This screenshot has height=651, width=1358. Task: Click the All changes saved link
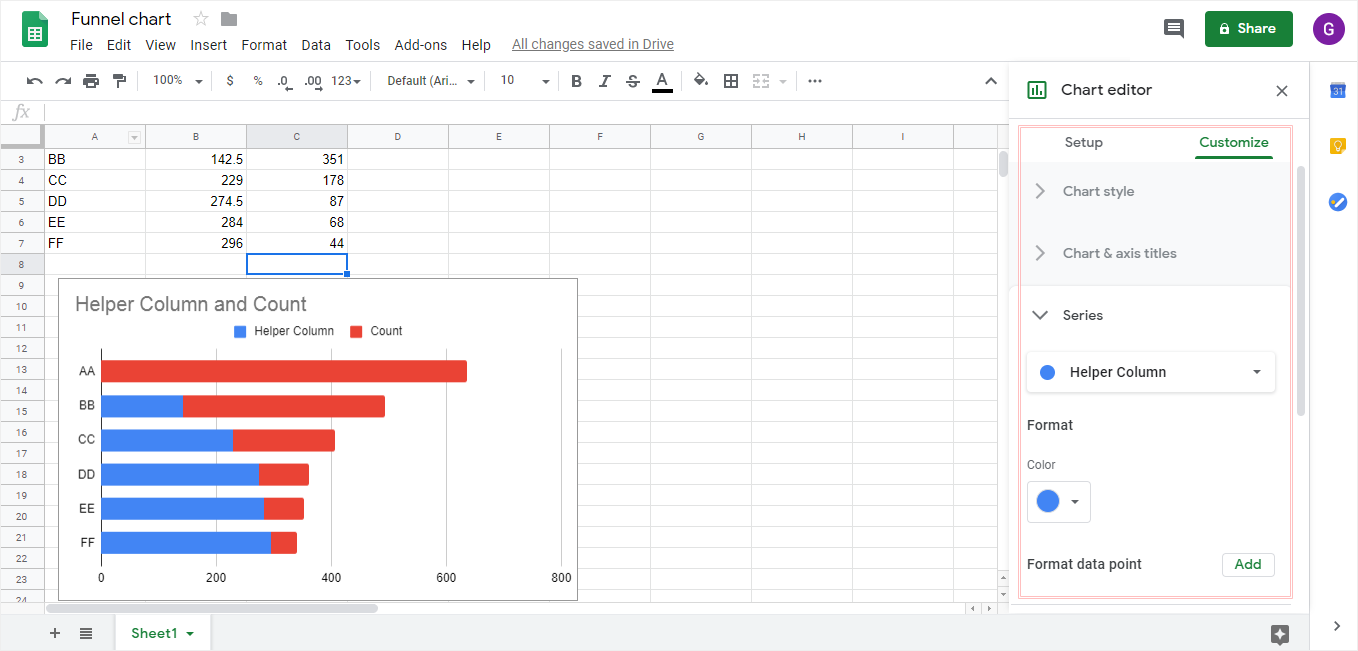(592, 44)
